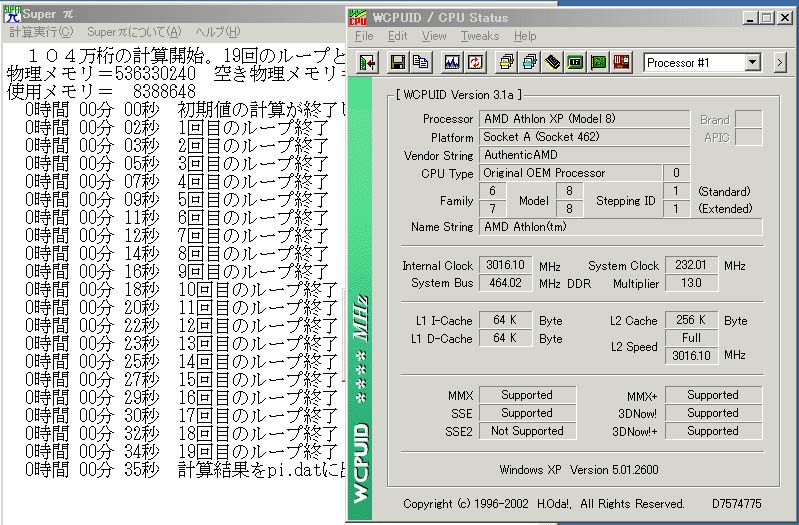
Task: Click the System Clock value 232.01
Action: point(691,265)
